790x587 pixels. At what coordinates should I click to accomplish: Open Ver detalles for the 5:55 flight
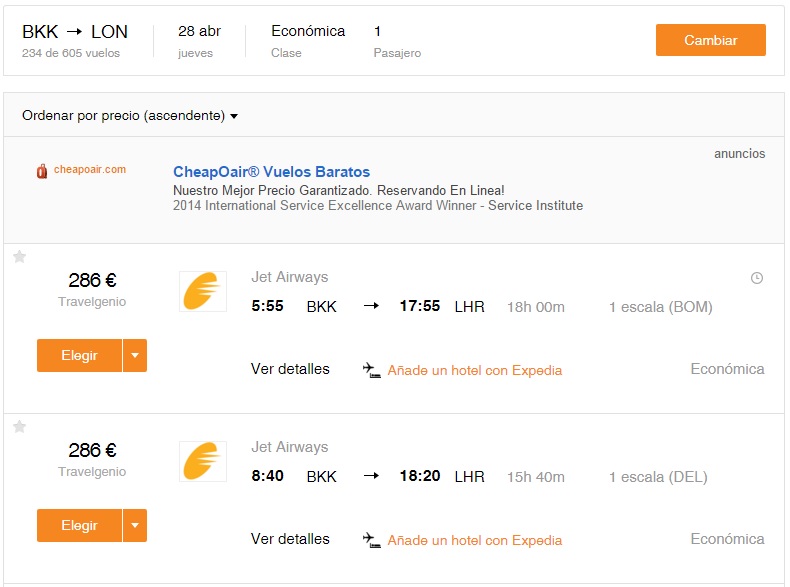click(x=290, y=369)
